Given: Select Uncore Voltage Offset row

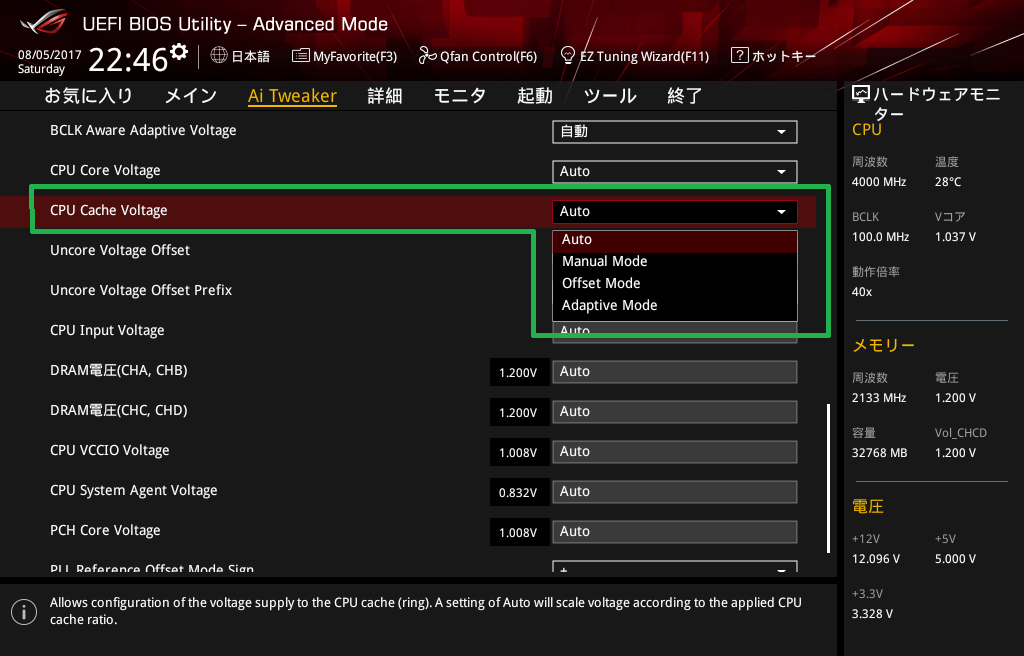Looking at the screenshot, I should pos(120,250).
